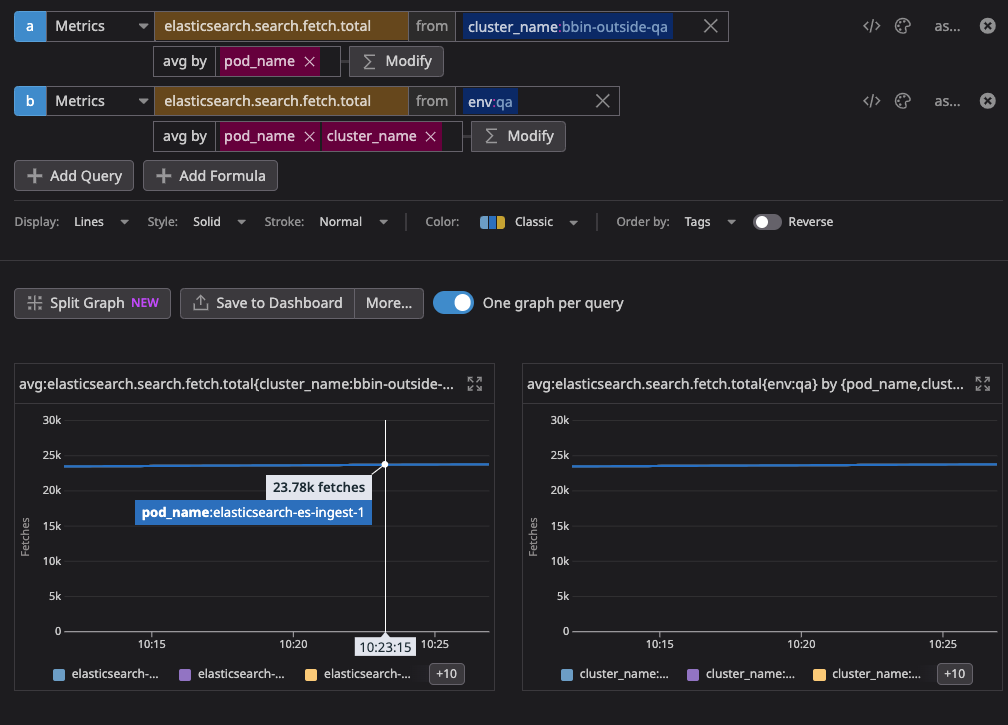Click the color palette icon for query a
This screenshot has width=1008, height=725.
pyautogui.click(x=902, y=27)
